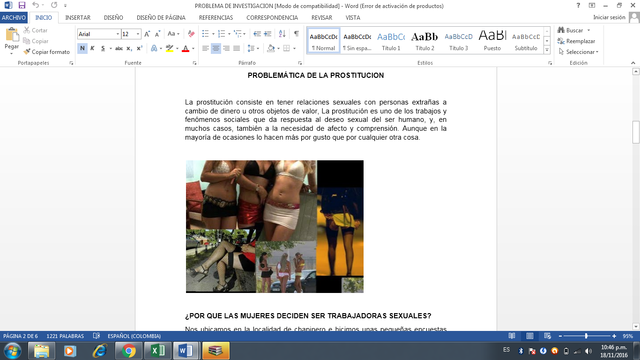Click the multilevel list icon
The image size is (640, 360).
[238, 34]
